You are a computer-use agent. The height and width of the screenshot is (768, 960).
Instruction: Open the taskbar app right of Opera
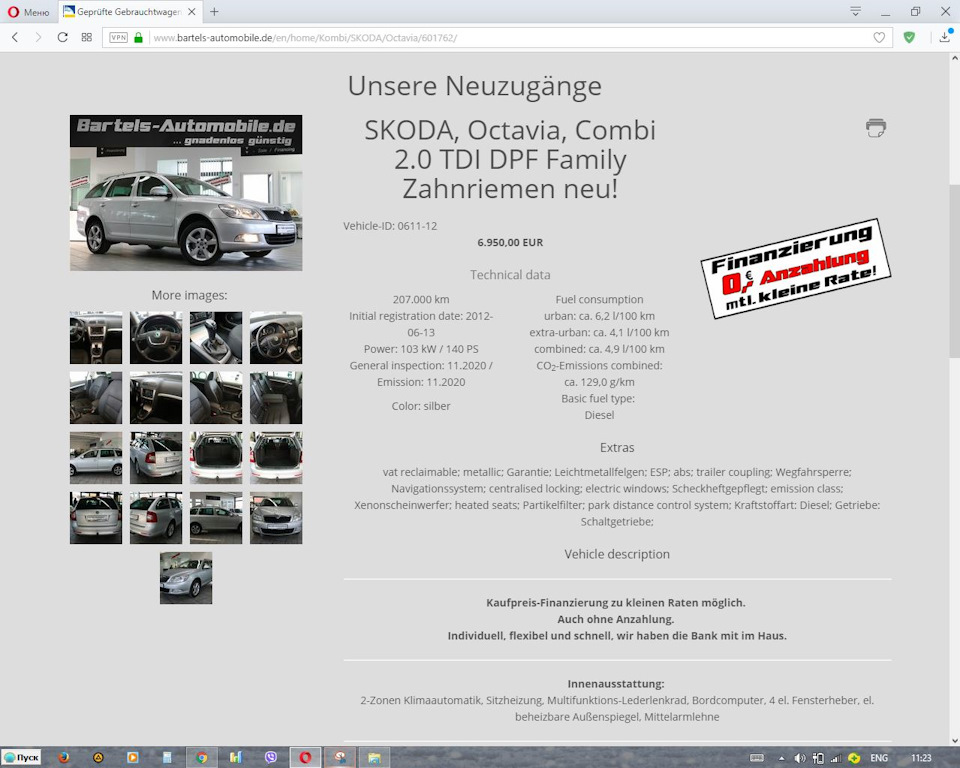pos(339,758)
